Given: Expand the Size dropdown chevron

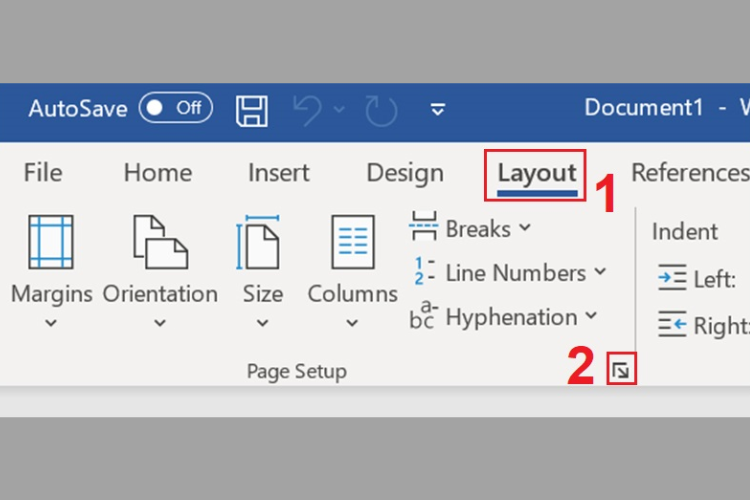Looking at the screenshot, I should [x=262, y=323].
